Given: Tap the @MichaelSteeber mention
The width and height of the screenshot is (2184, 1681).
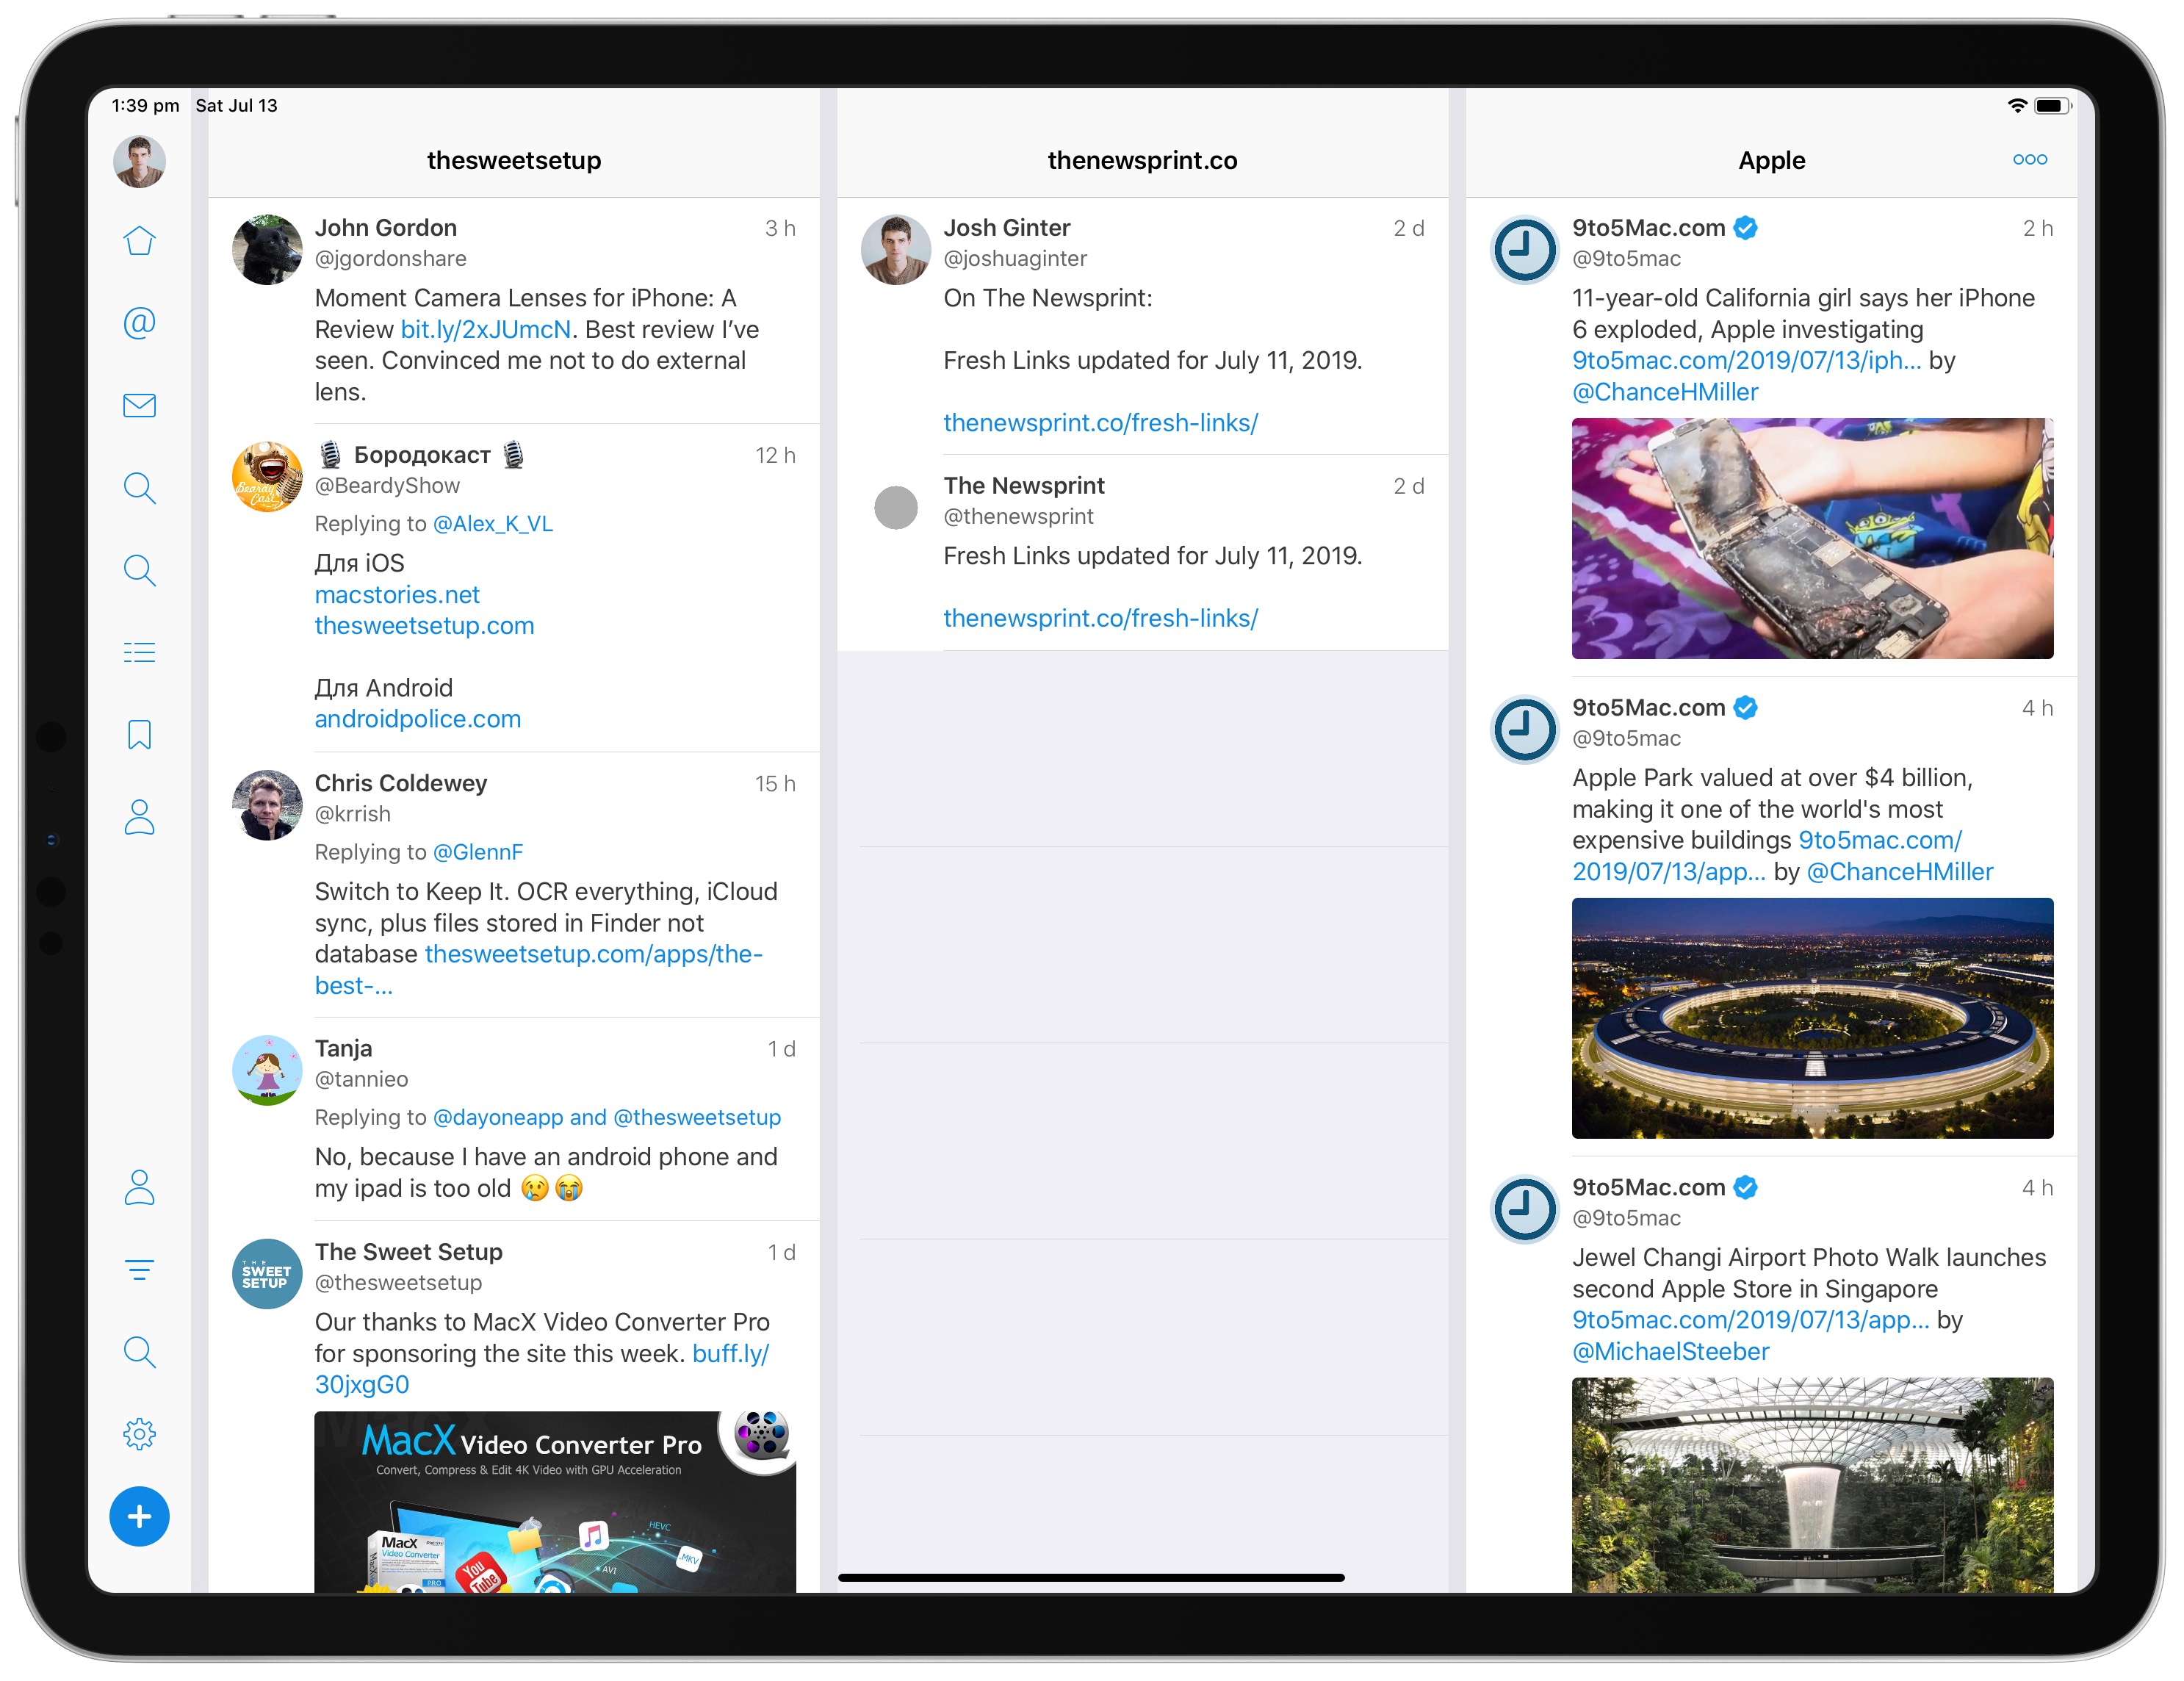Looking at the screenshot, I should click(1671, 1352).
